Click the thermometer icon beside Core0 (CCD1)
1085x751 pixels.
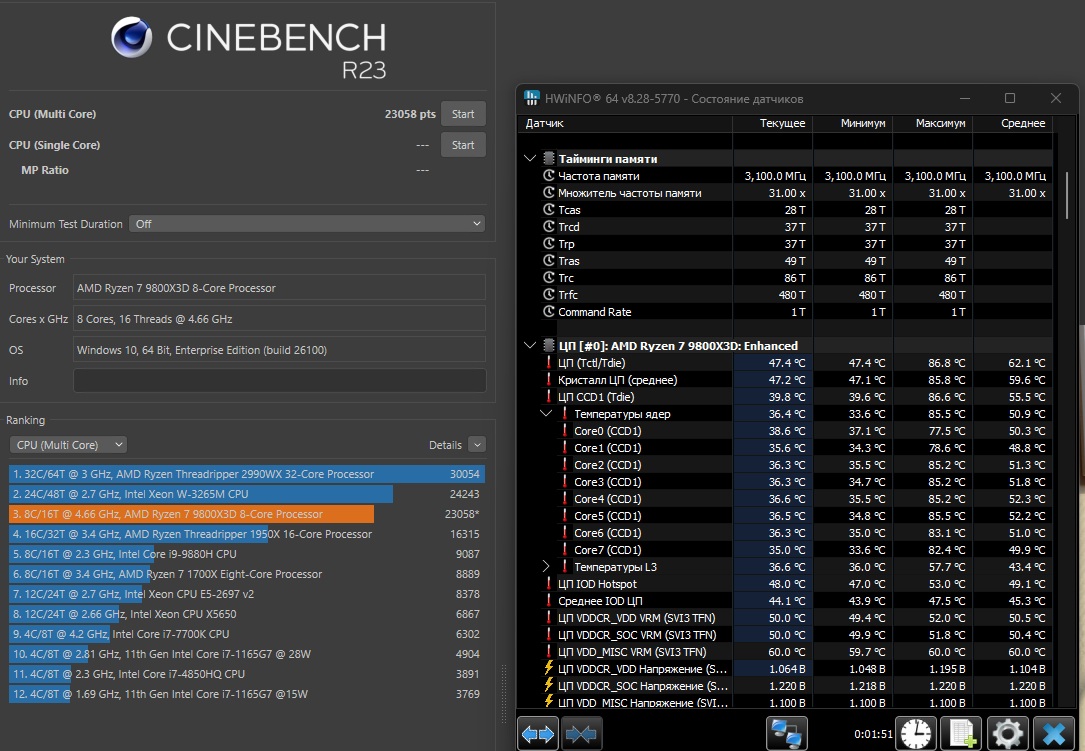click(x=565, y=431)
